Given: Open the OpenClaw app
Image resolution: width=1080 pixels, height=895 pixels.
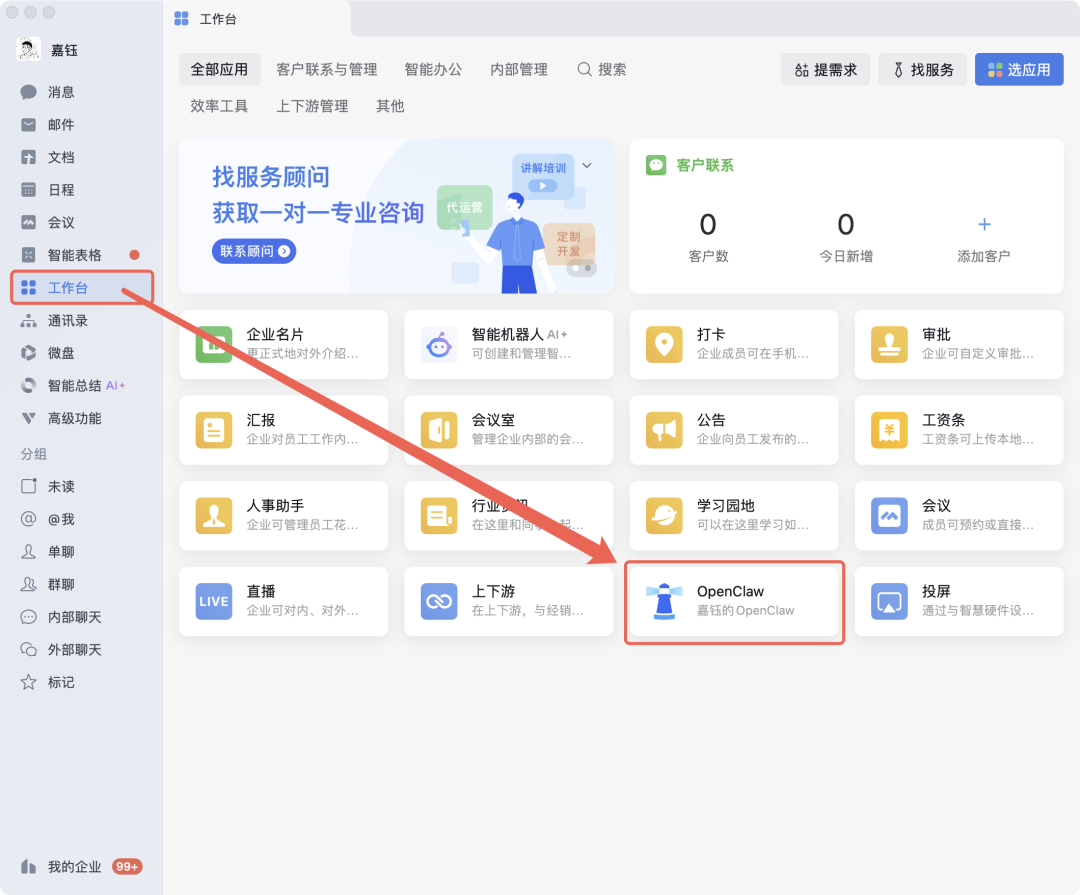Looking at the screenshot, I should click(x=734, y=600).
